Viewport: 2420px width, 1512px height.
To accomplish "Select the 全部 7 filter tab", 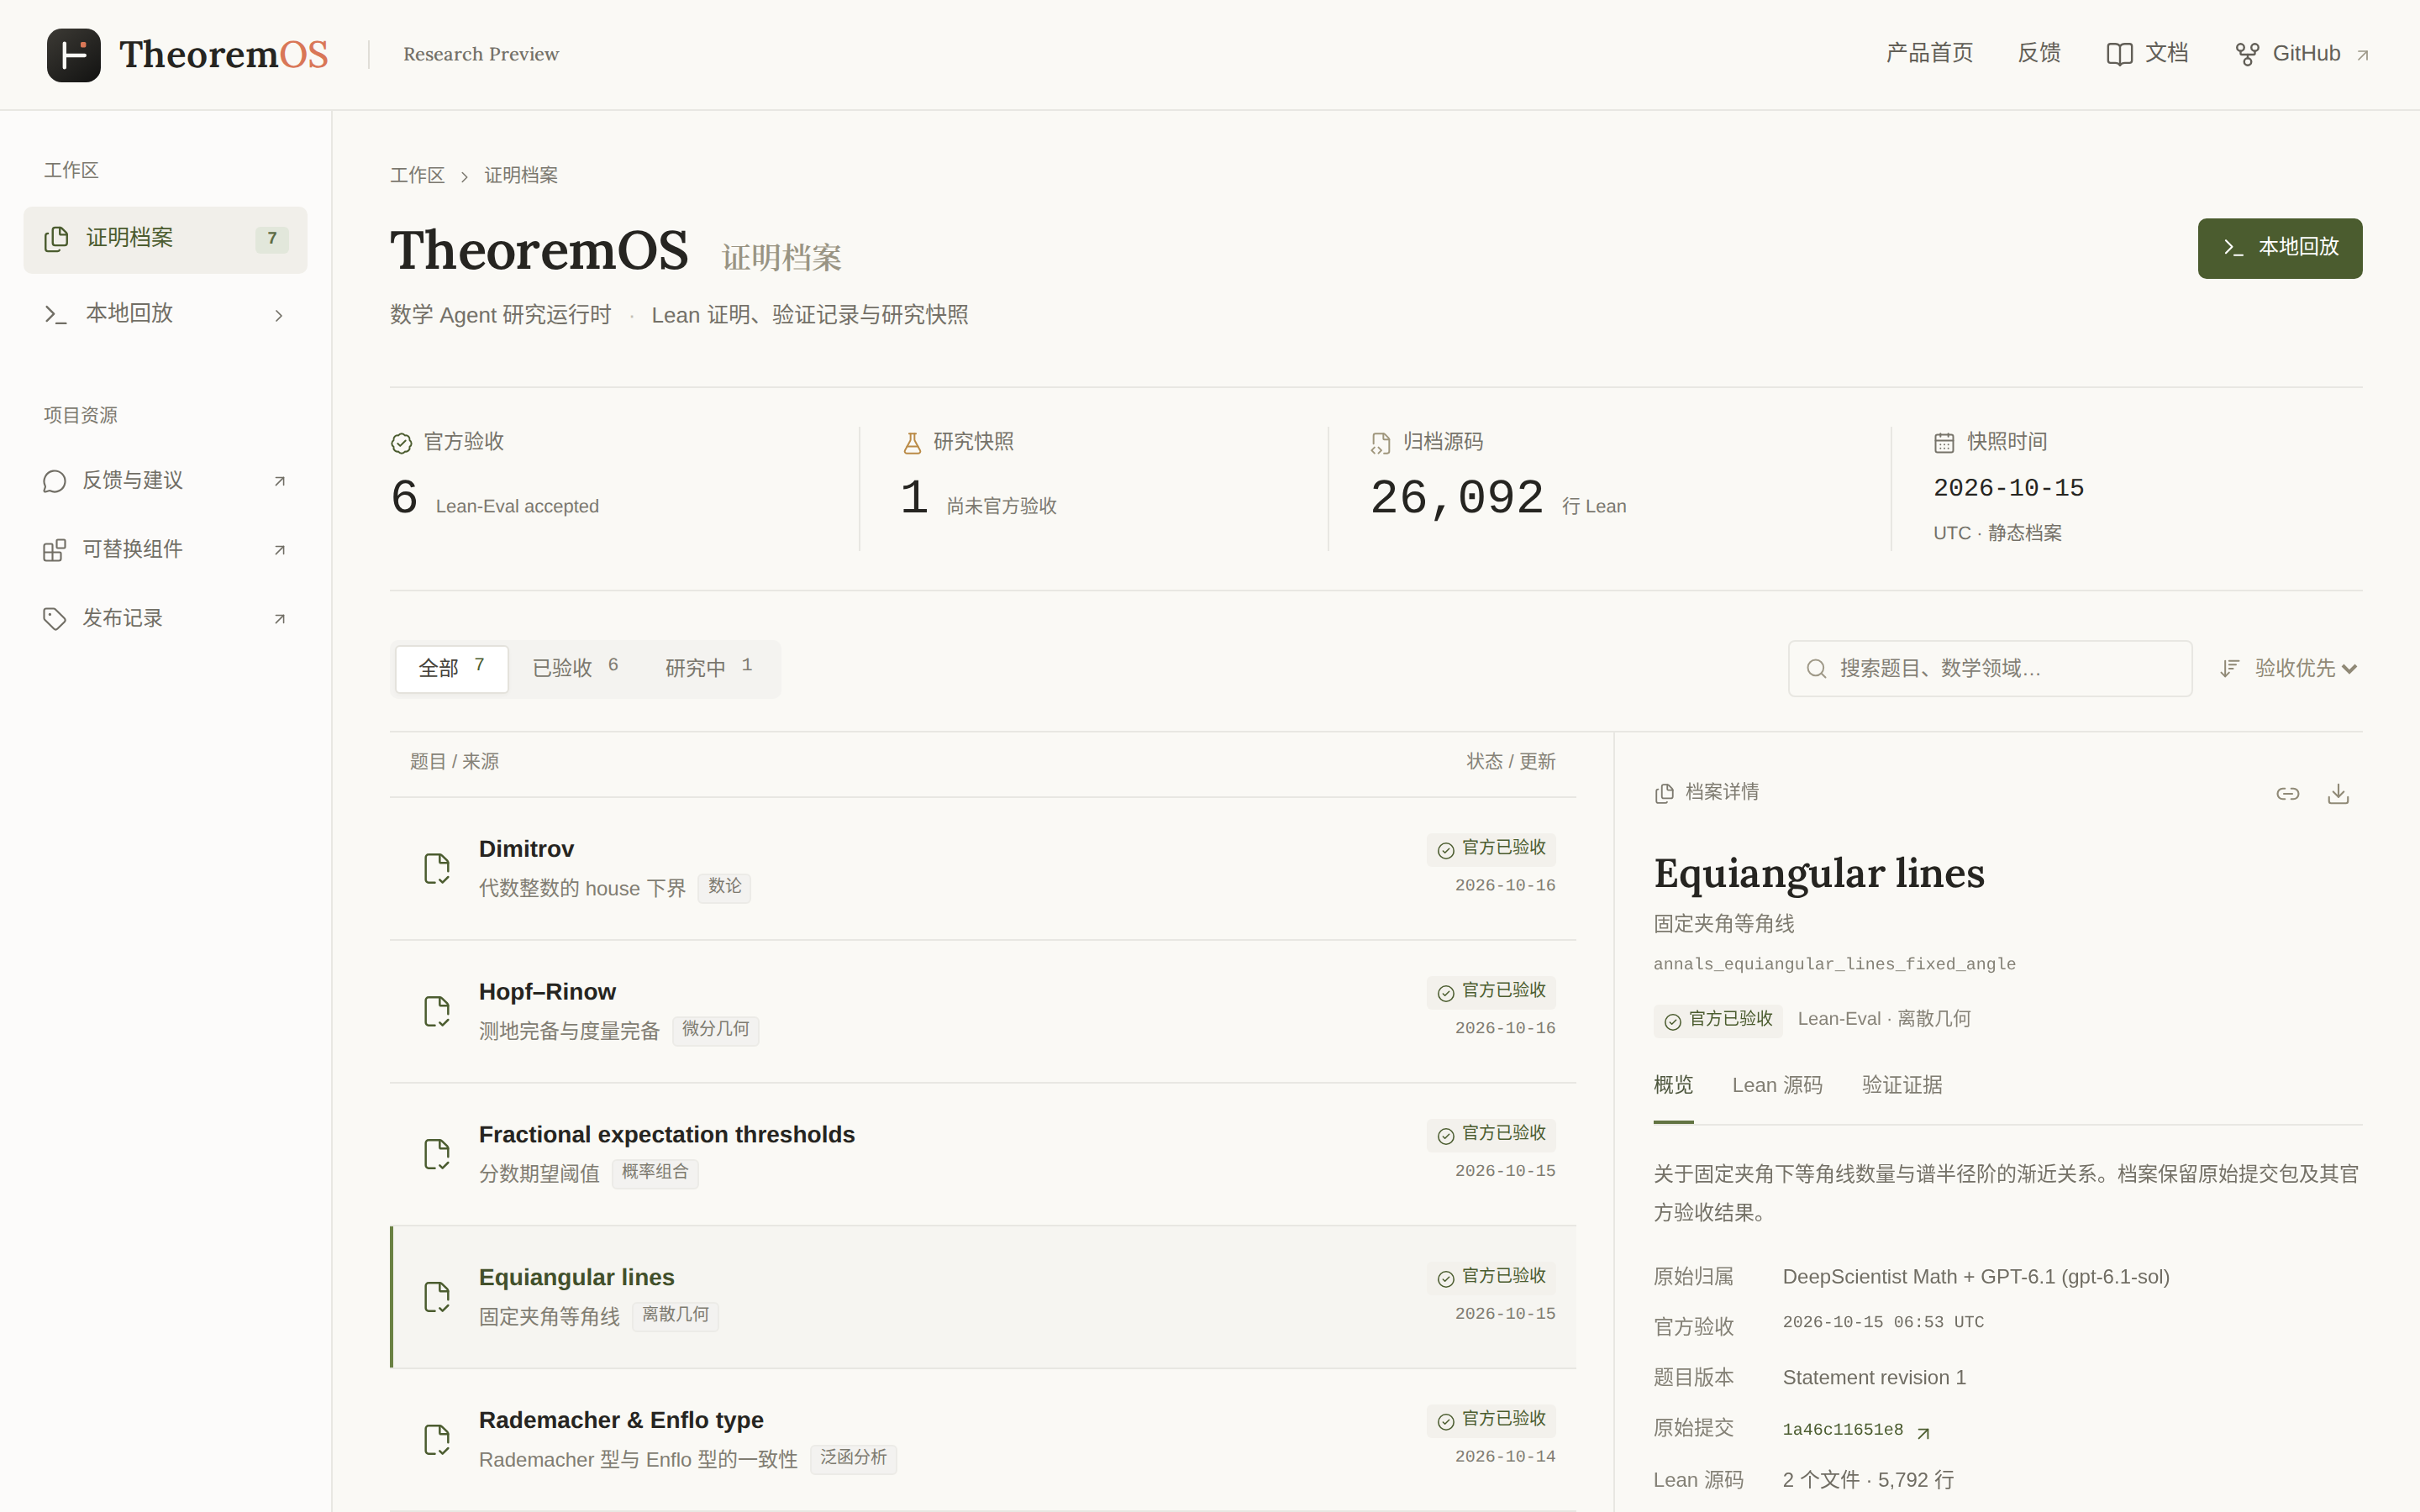I will [452, 668].
